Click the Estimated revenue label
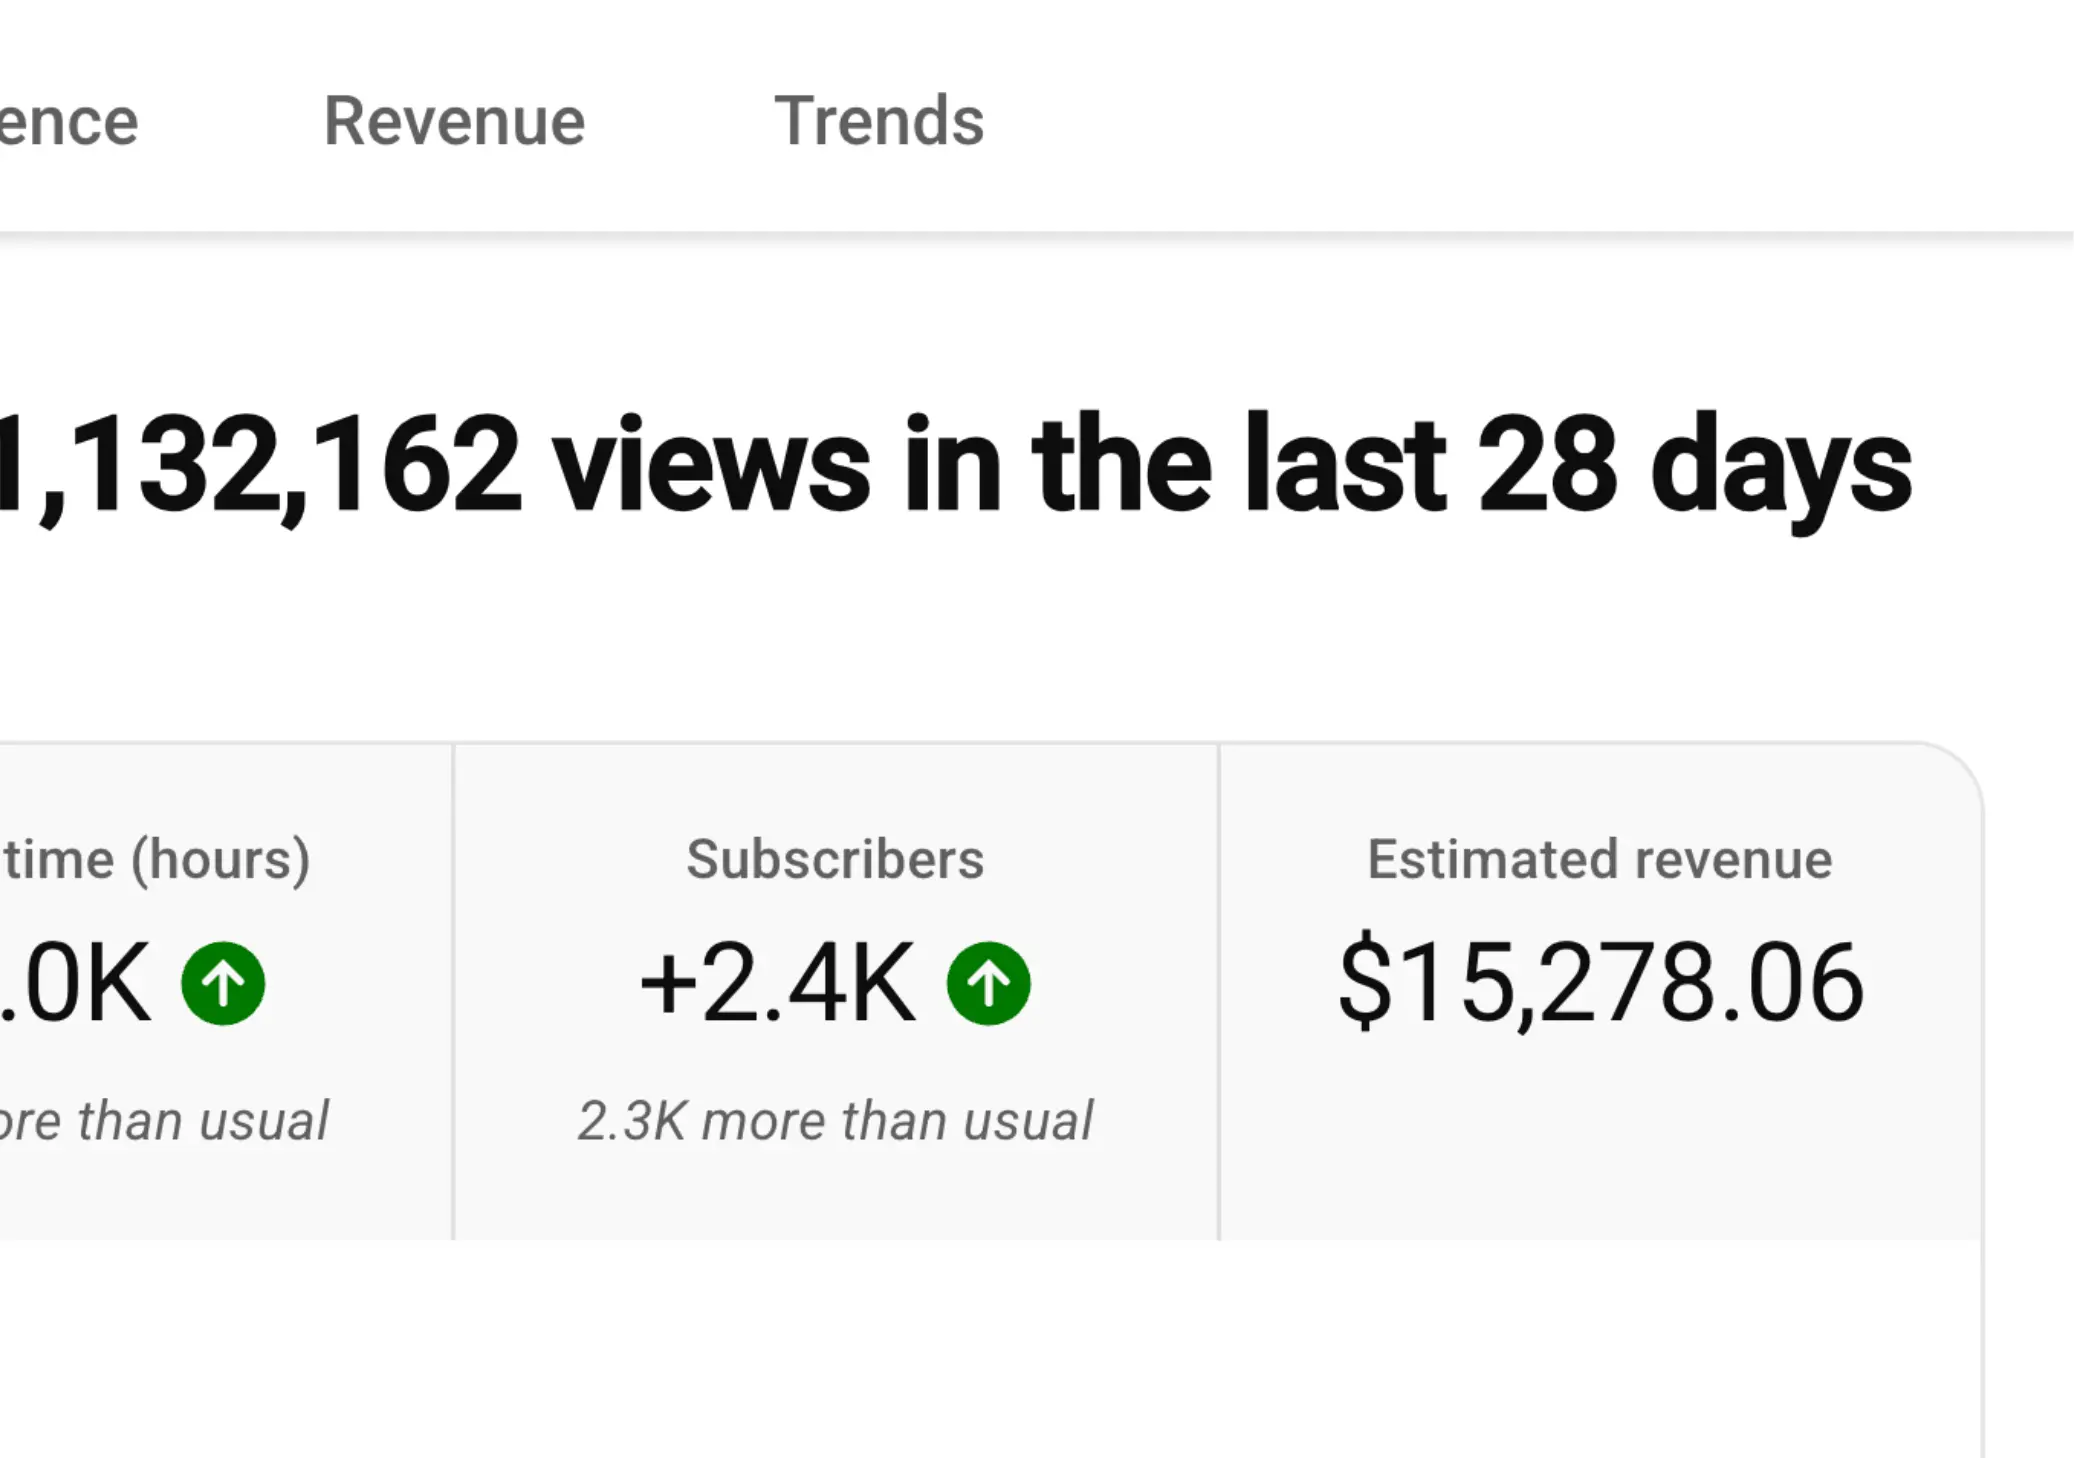Screen dimensions: 2074x1458 1600,857
